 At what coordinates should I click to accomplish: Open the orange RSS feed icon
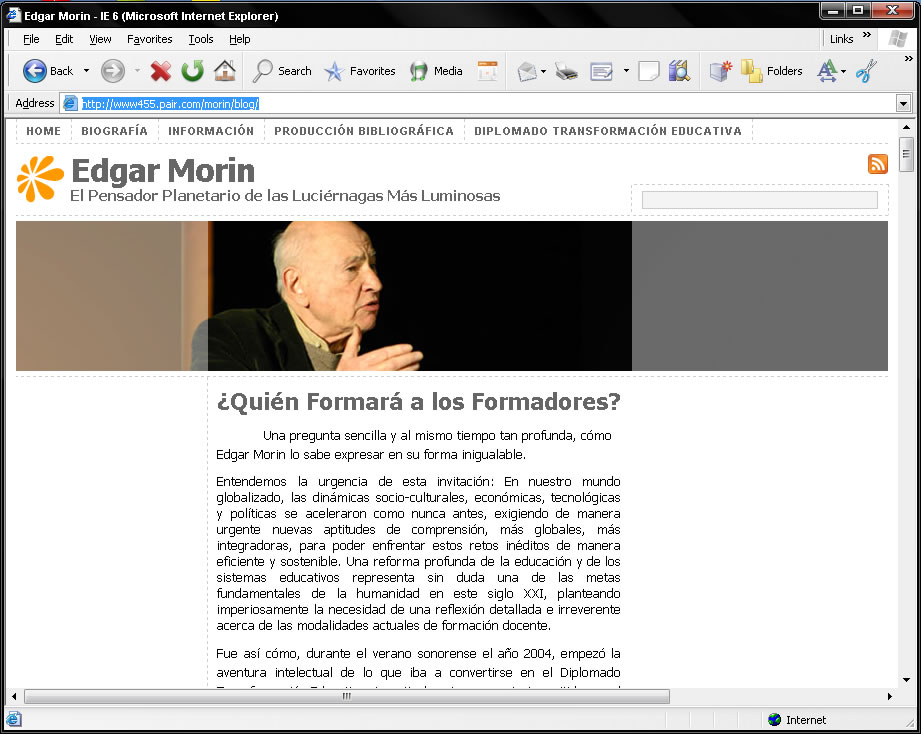coord(878,164)
